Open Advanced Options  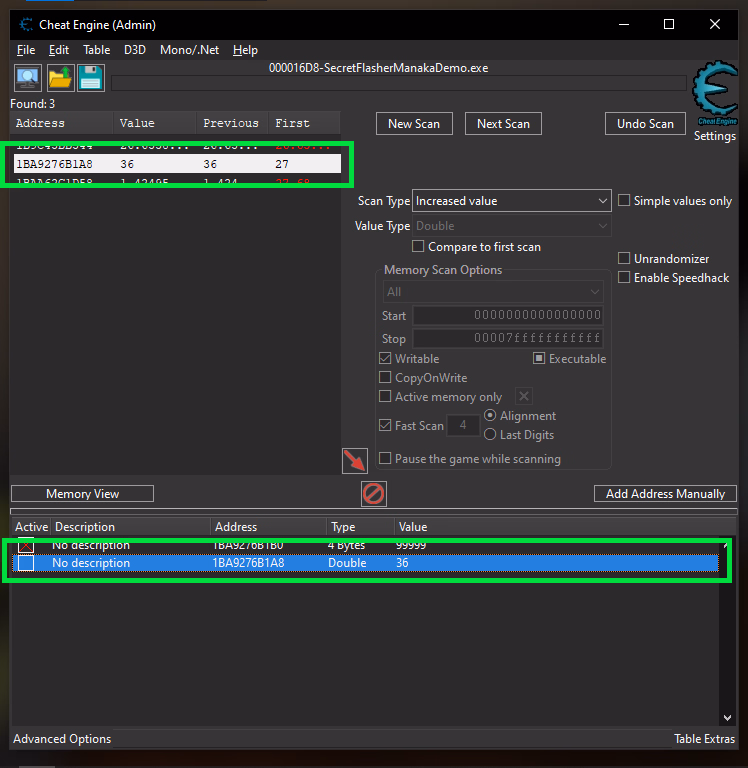coord(62,739)
